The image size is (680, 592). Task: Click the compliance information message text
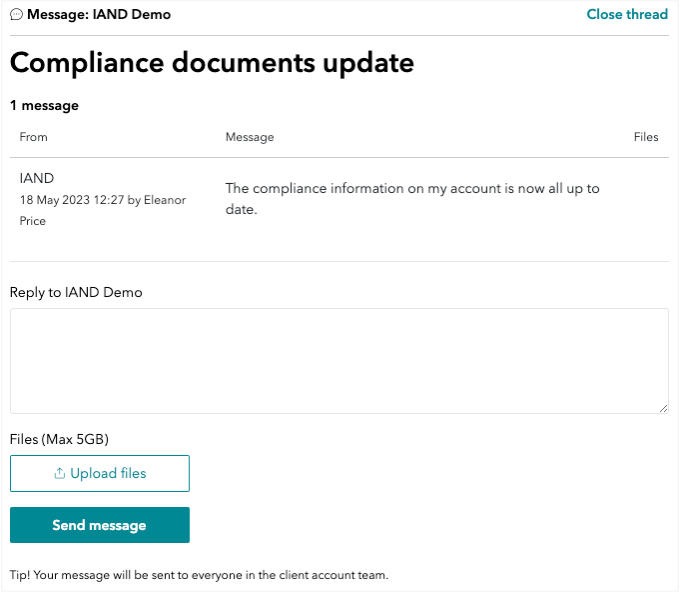(412, 199)
